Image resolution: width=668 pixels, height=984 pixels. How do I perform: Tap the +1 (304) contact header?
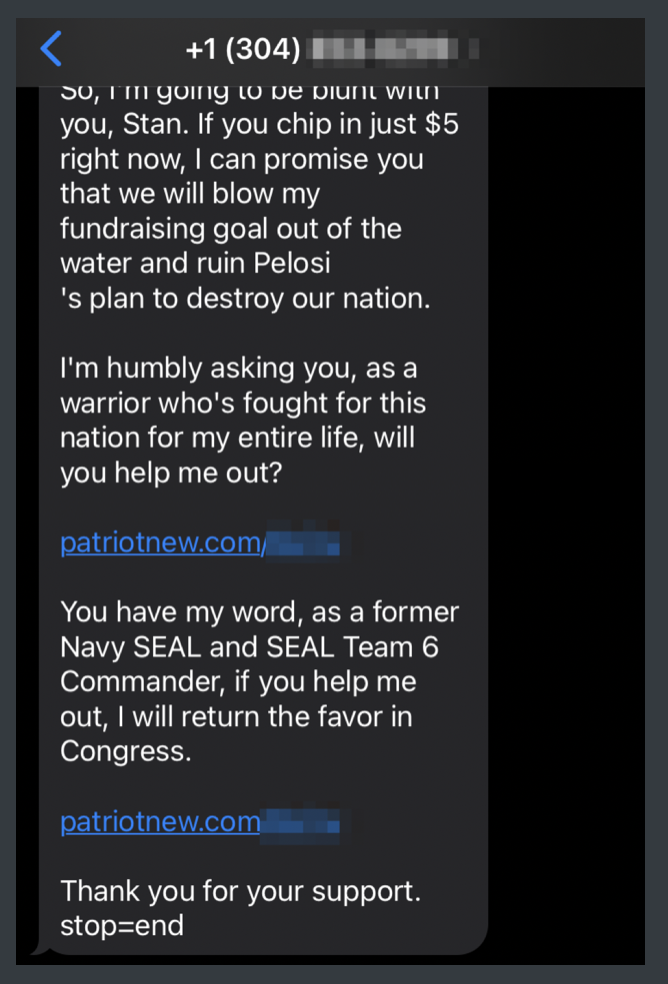(244, 48)
